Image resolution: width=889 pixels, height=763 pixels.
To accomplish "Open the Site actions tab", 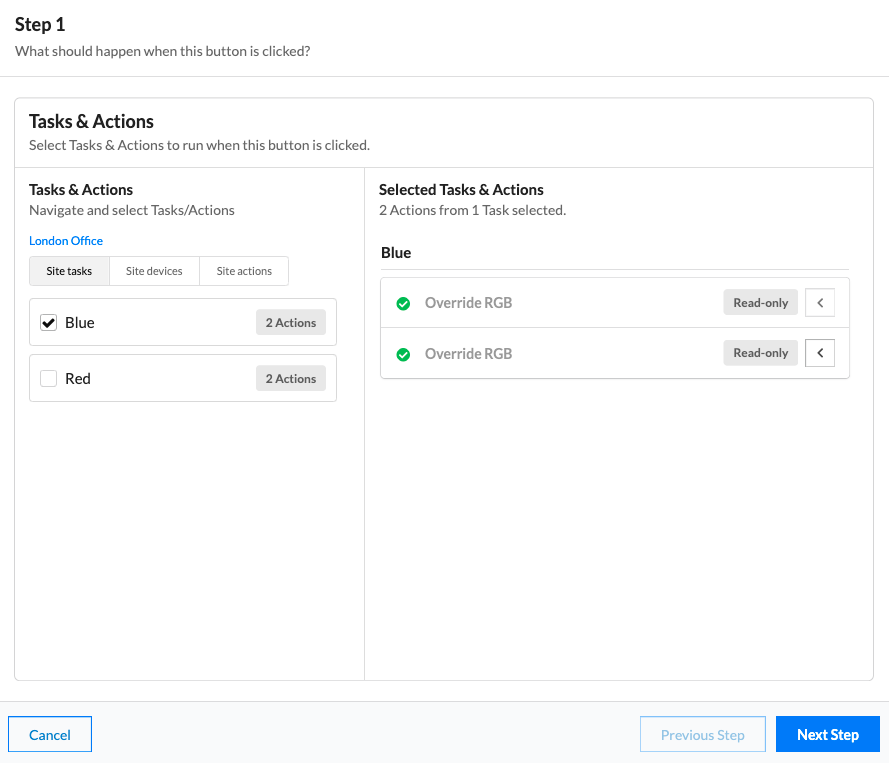I will click(244, 271).
